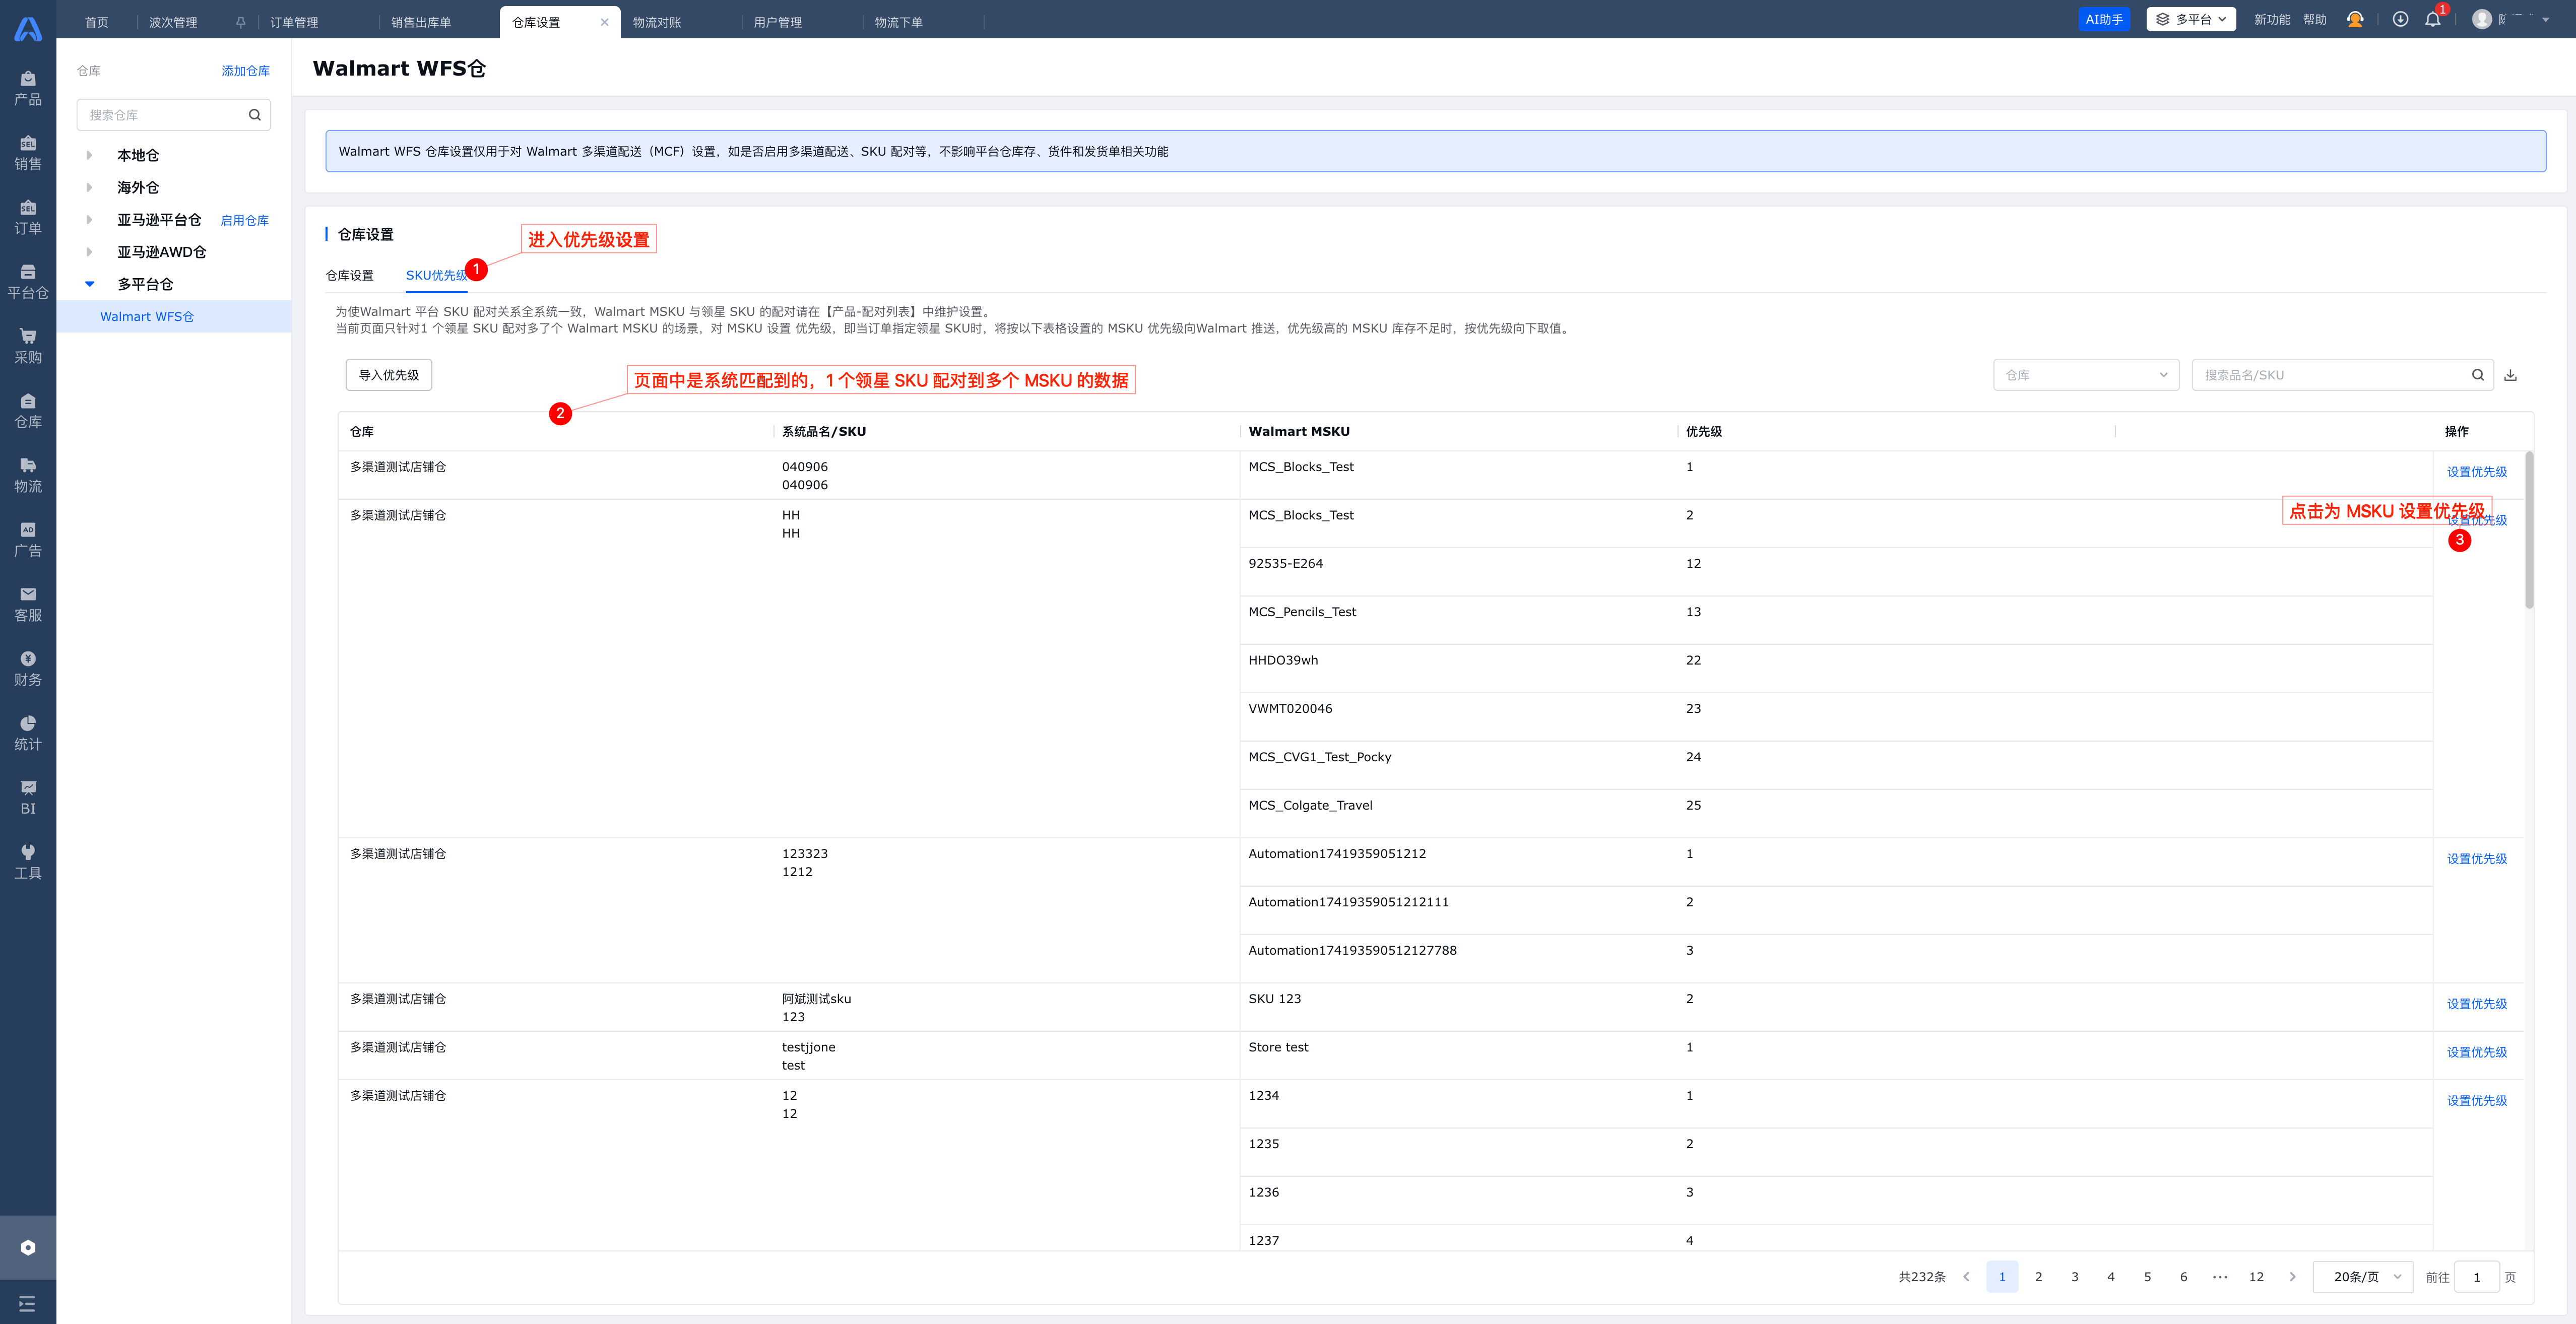Open the 销售 sidebar module
The height and width of the screenshot is (1324, 2576).
point(28,153)
